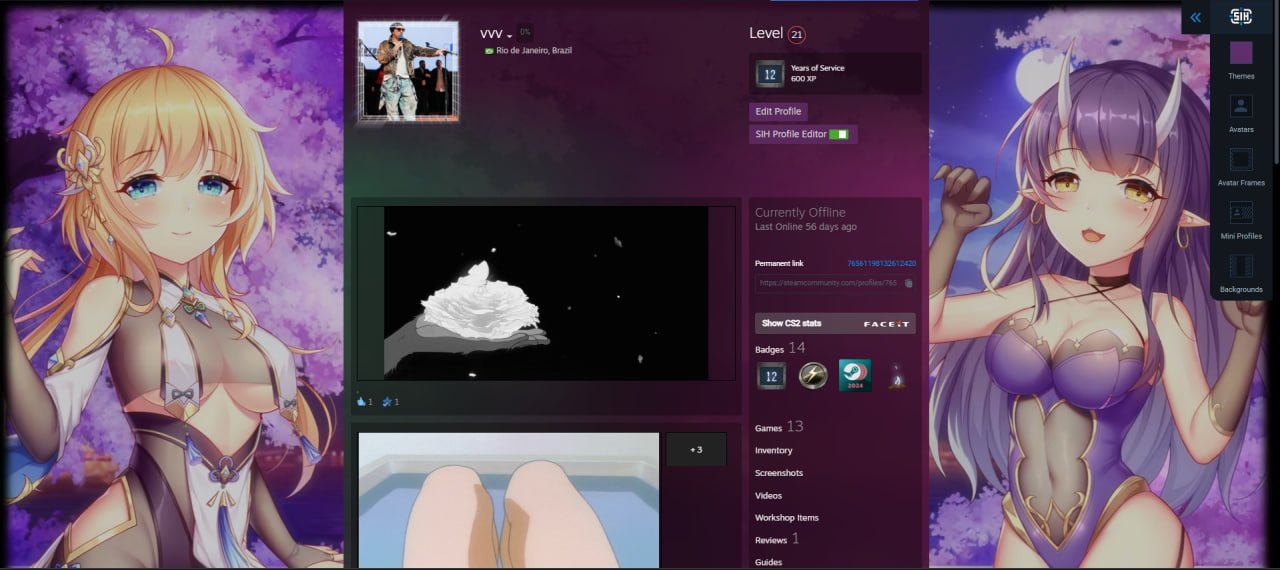
Task: Select the Steam 2024 badge icon
Action: 854,376
